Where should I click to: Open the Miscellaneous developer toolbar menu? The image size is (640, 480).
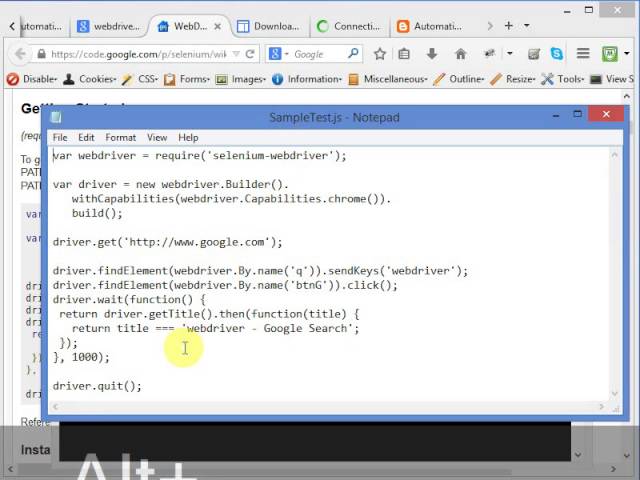(x=388, y=79)
